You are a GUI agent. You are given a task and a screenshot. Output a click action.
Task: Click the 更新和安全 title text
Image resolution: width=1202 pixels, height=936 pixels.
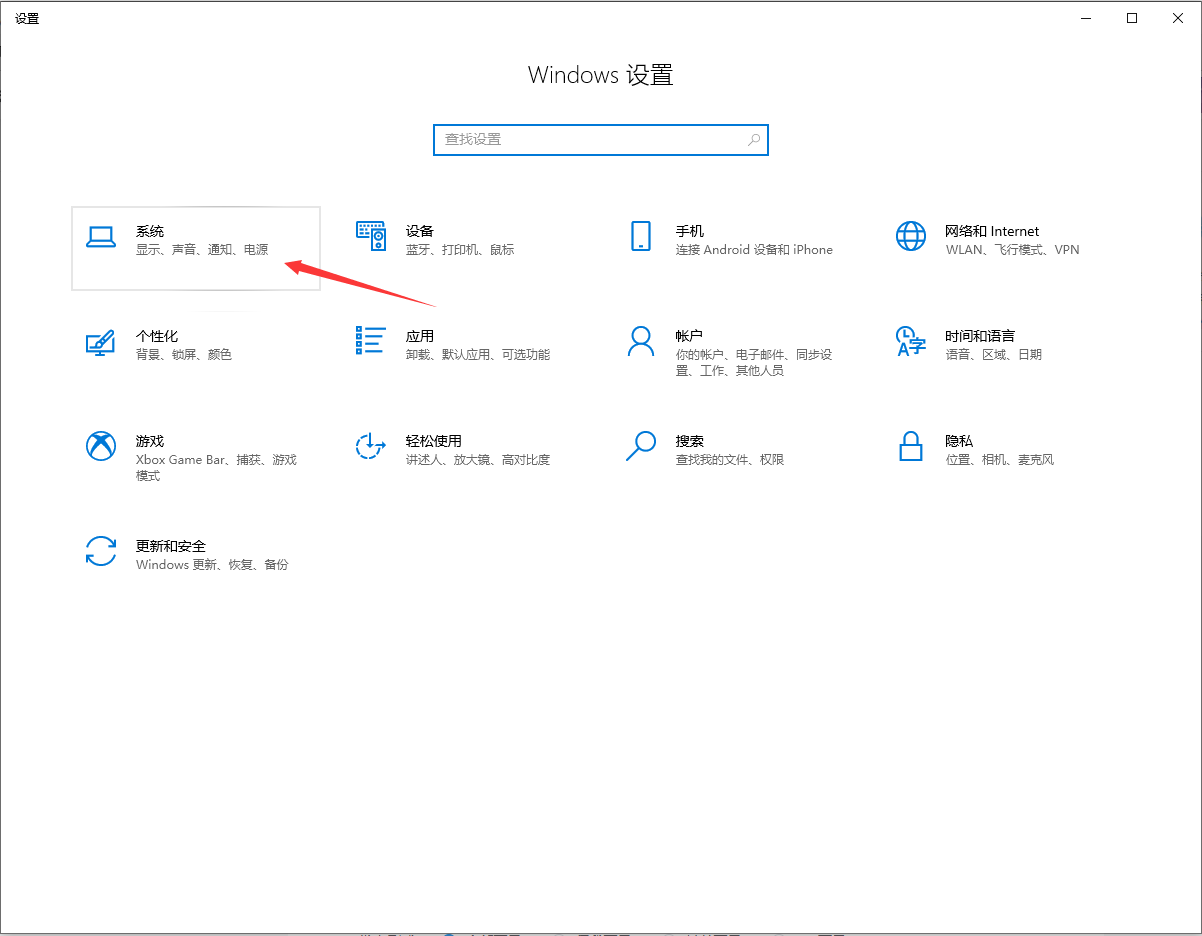click(x=171, y=546)
